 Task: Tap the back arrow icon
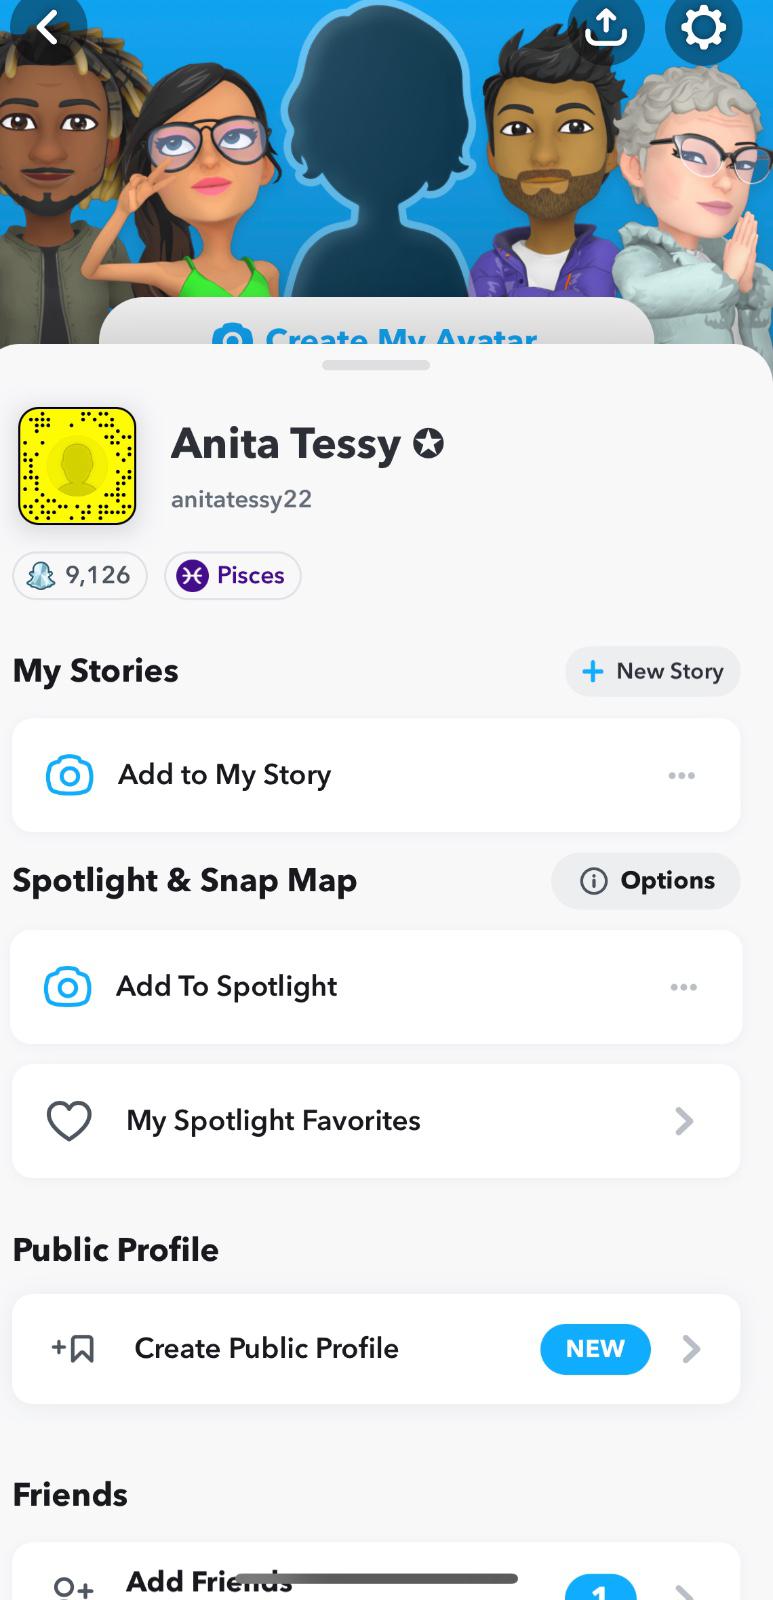click(47, 28)
